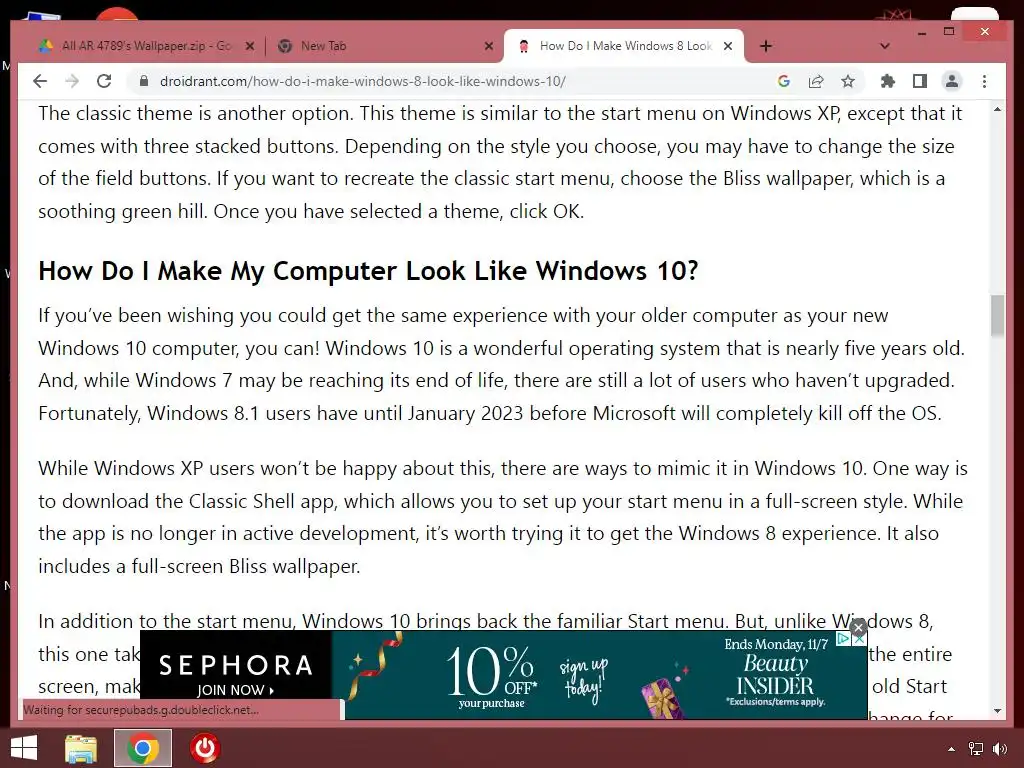The height and width of the screenshot is (768, 1024).
Task: Switch to All AR 4789's Wallpaper.zip tab
Action: click(145, 46)
